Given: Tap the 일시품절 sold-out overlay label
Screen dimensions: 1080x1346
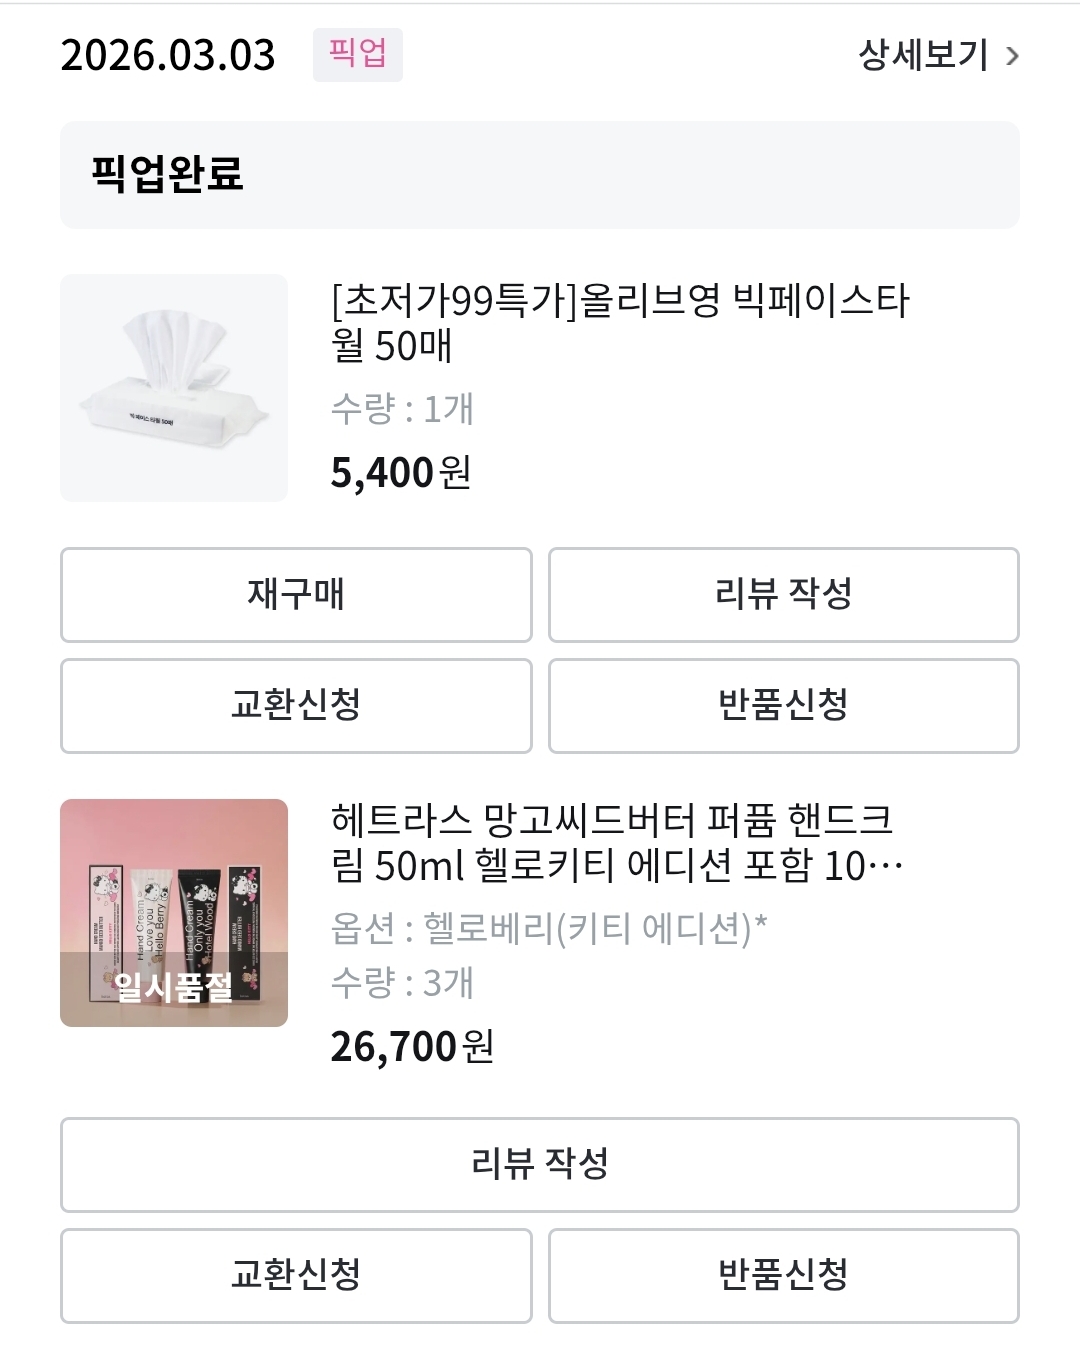Looking at the screenshot, I should click(174, 988).
